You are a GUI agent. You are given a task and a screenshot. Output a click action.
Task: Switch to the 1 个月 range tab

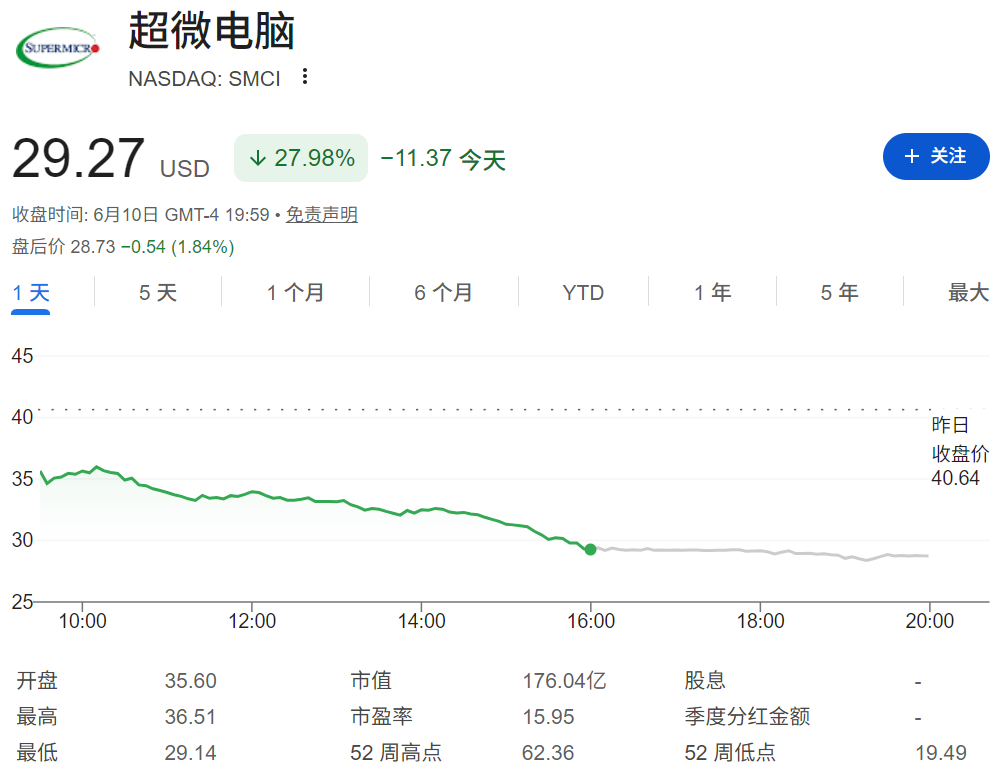pos(295,293)
